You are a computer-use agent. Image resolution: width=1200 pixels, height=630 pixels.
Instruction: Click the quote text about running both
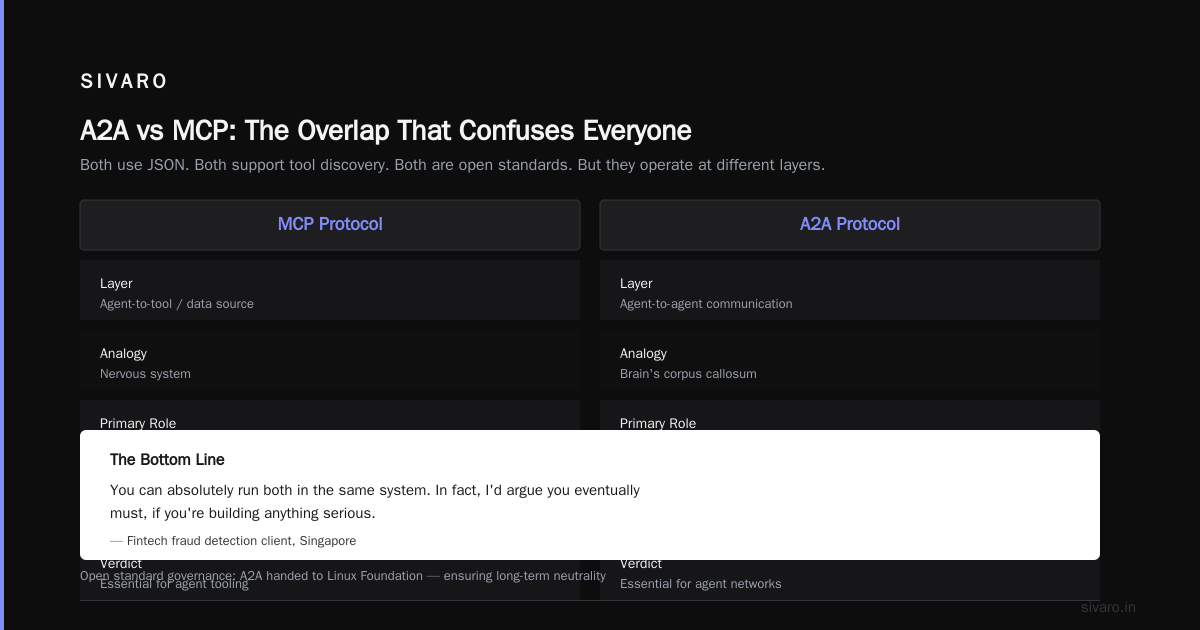point(375,502)
